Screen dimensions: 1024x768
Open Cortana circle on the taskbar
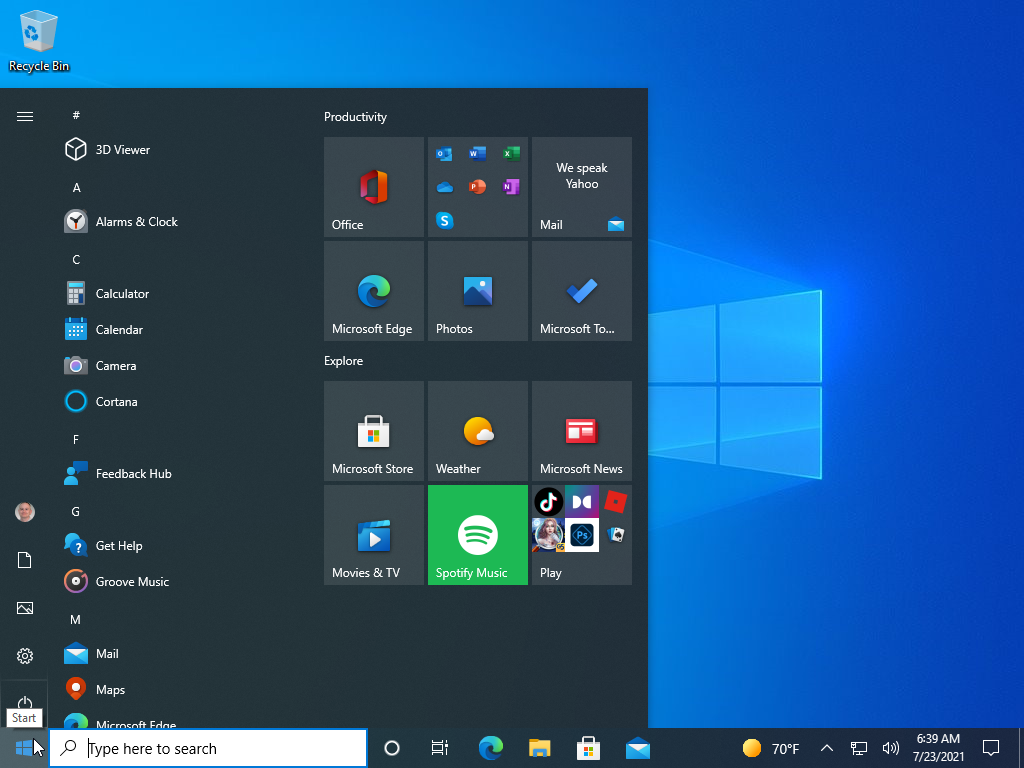click(392, 748)
